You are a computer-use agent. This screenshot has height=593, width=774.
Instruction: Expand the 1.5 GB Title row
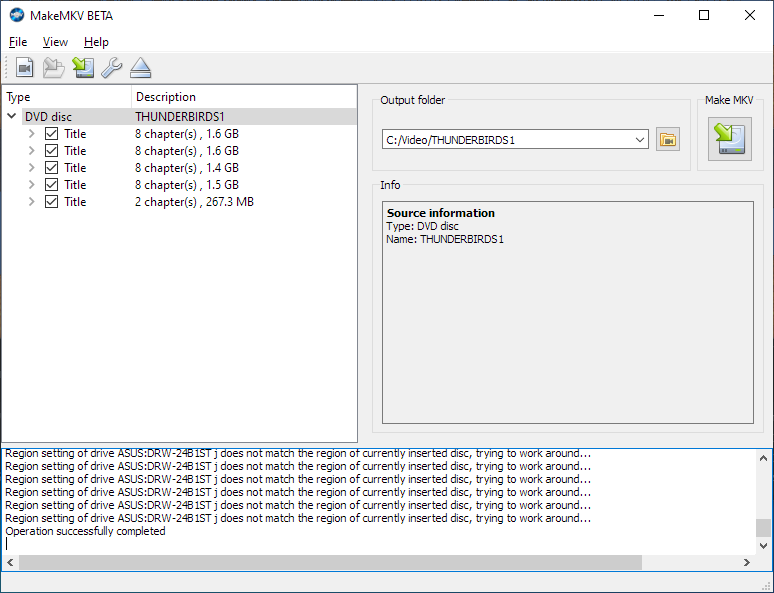click(x=32, y=185)
